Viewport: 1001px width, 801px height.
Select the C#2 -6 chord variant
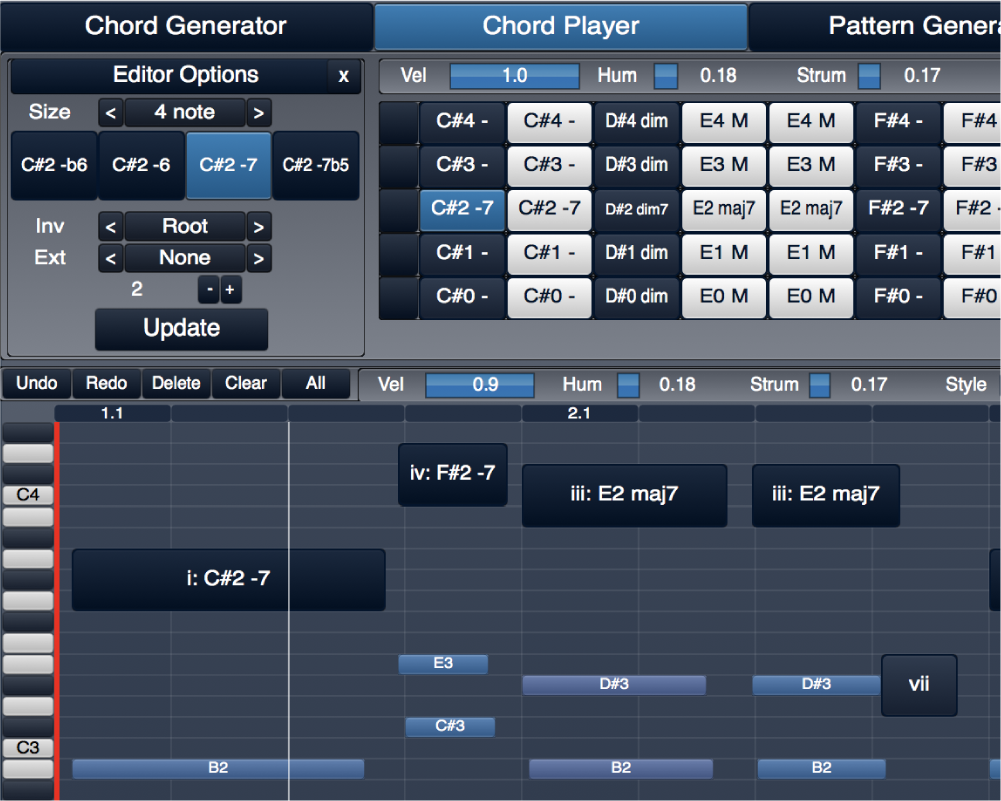pyautogui.click(x=141, y=166)
